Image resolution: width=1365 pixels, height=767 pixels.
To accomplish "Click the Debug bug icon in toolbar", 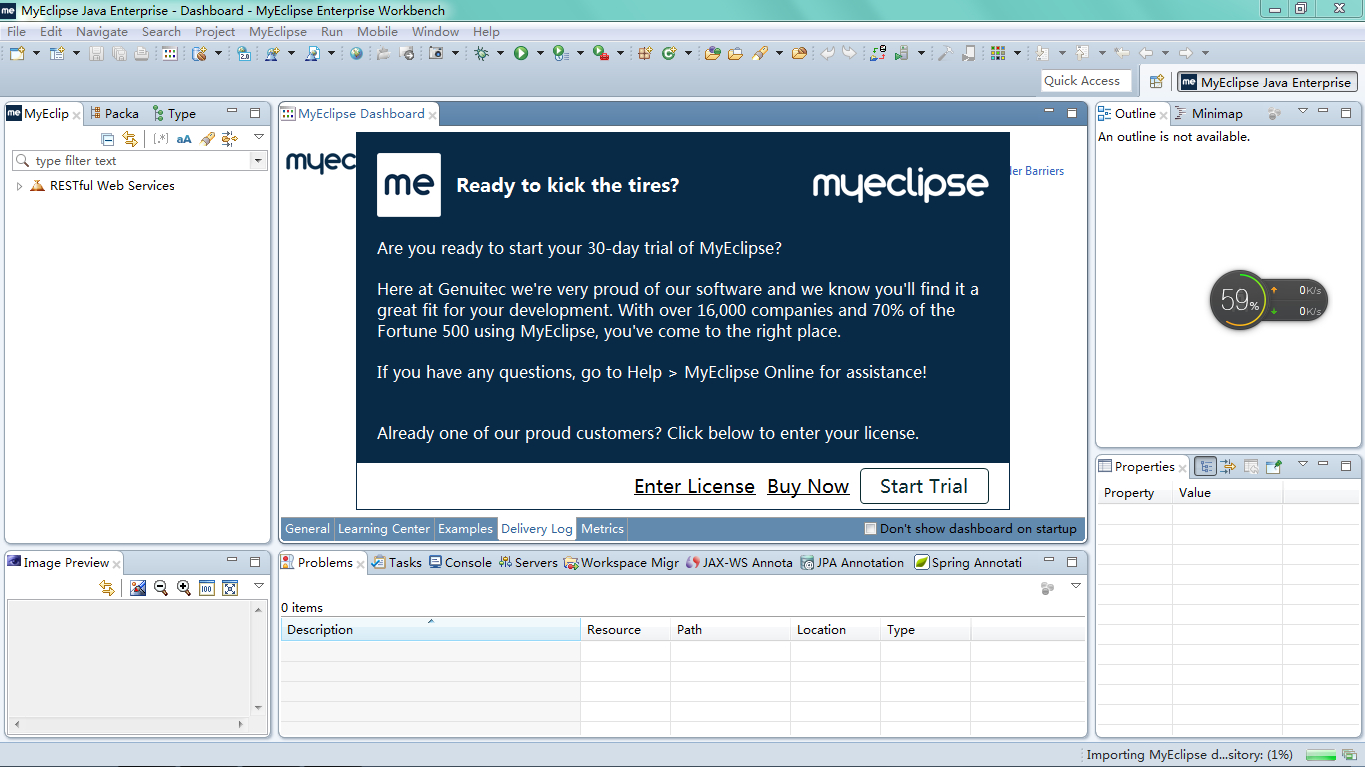I will [x=481, y=53].
